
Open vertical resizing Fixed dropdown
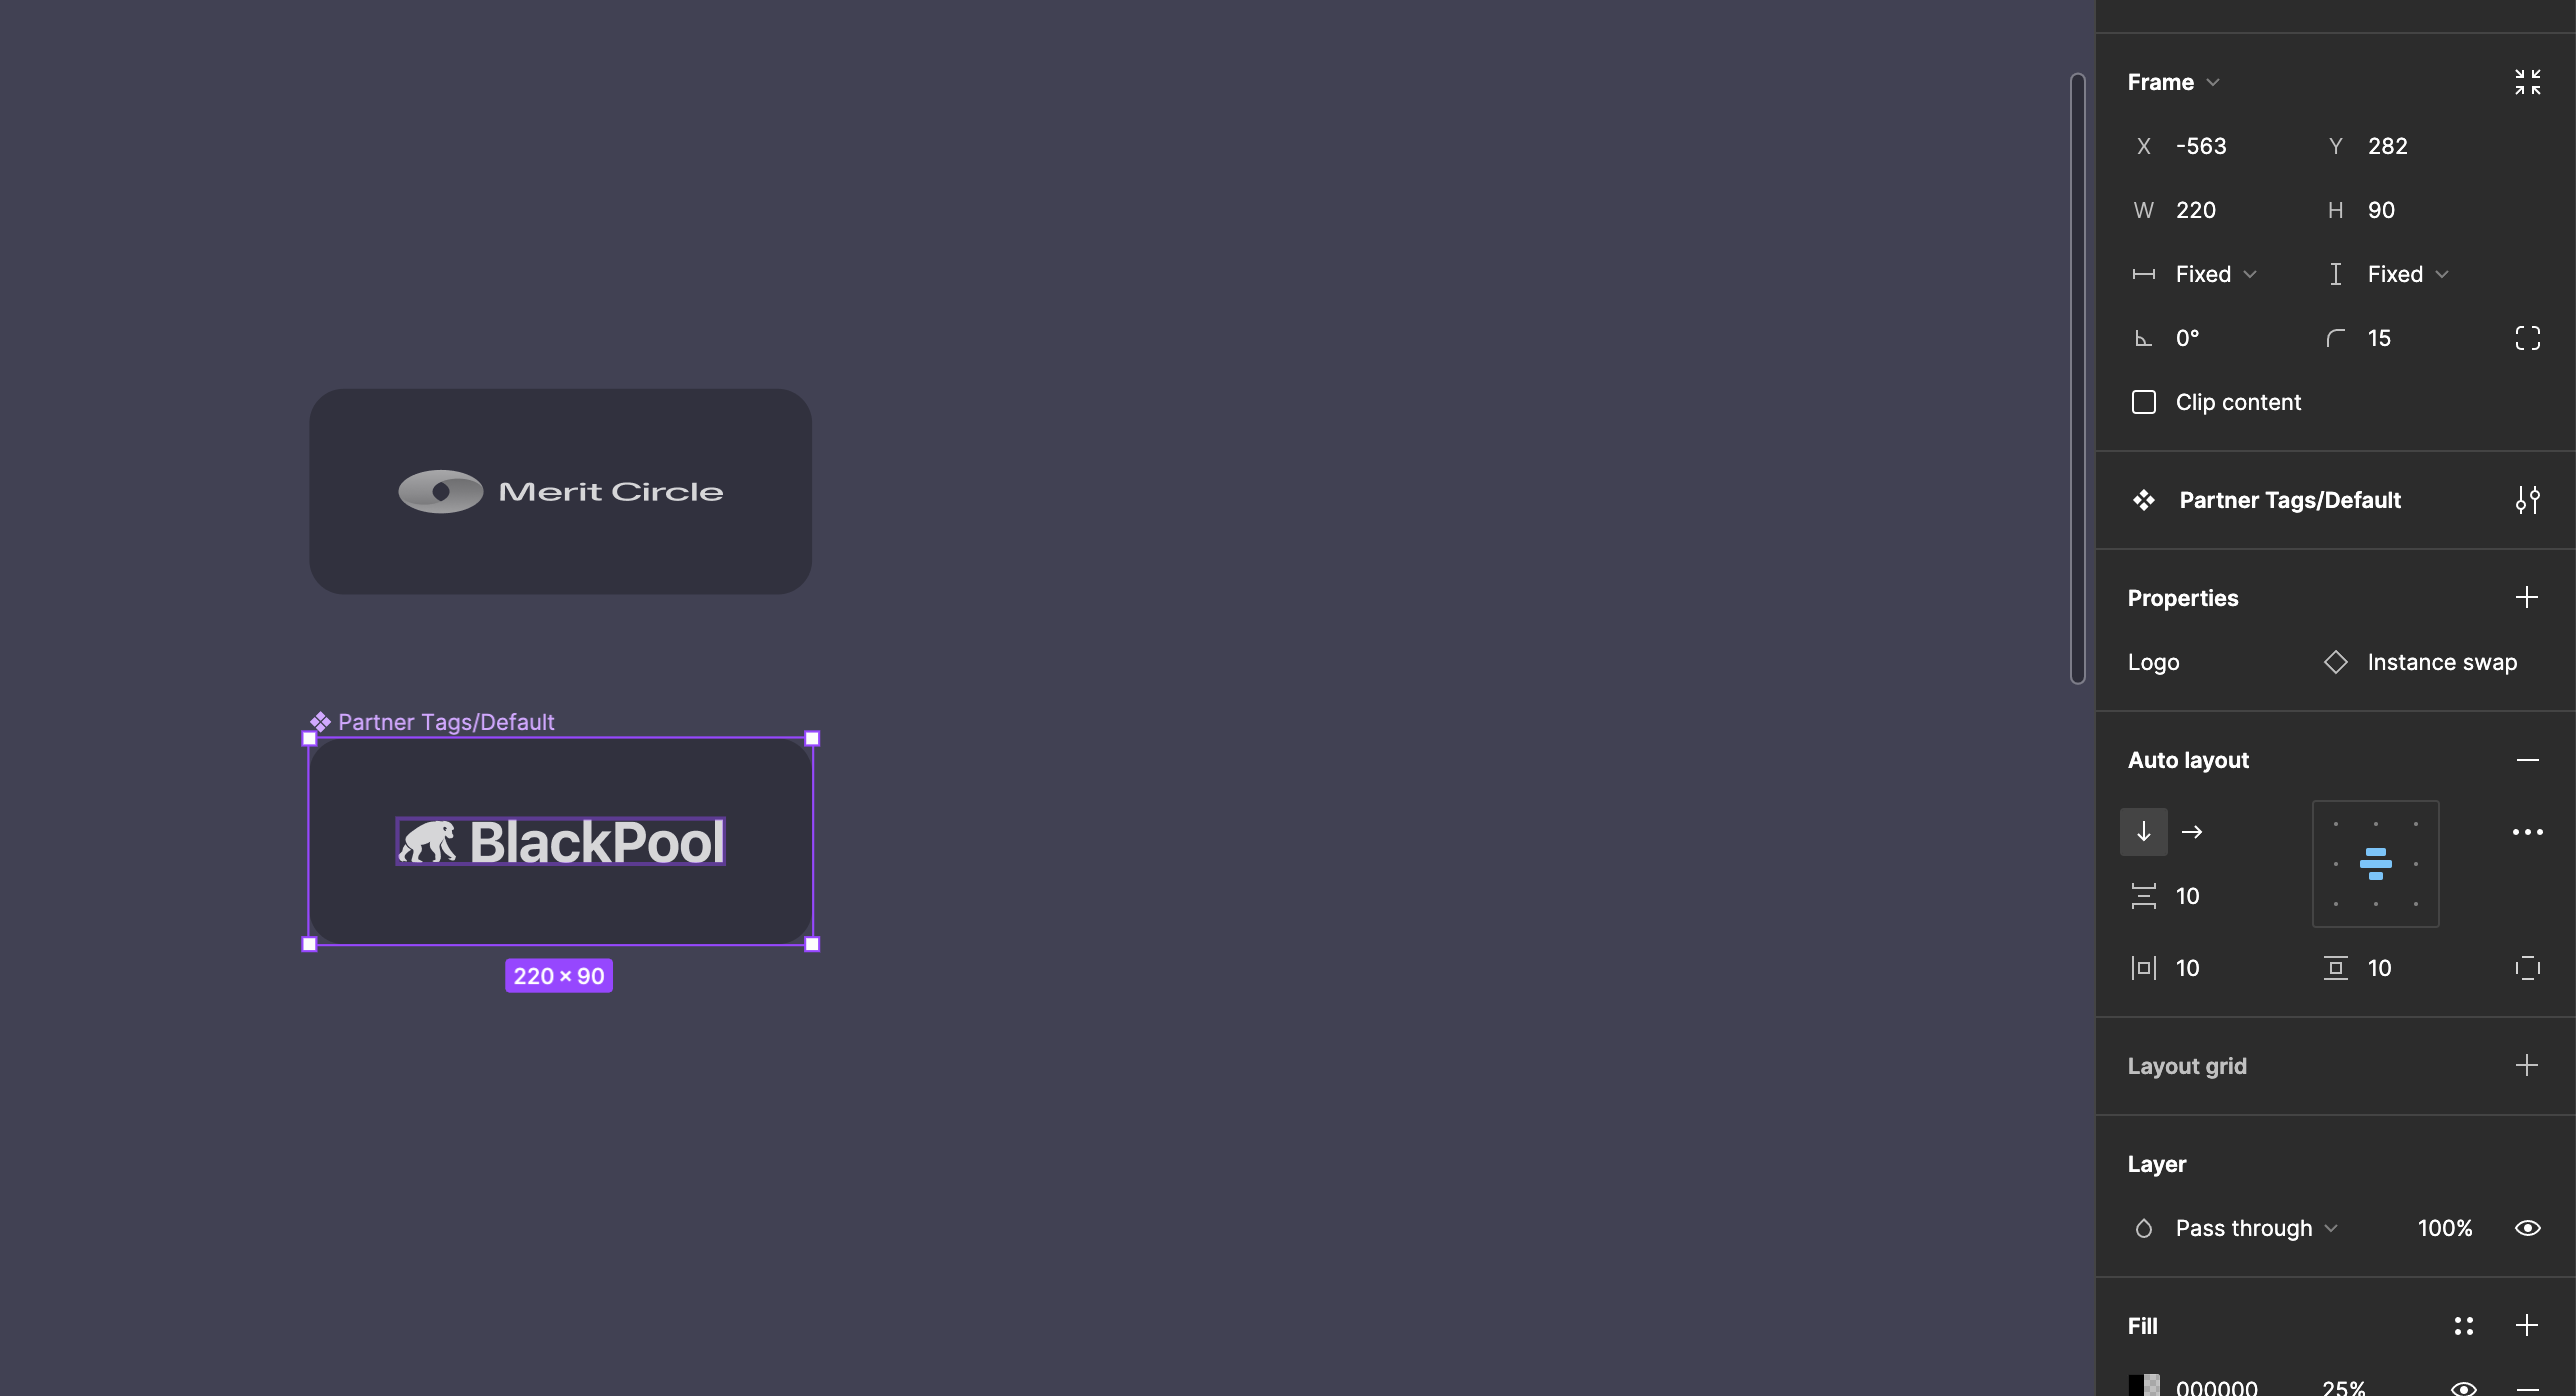[x=2407, y=274]
